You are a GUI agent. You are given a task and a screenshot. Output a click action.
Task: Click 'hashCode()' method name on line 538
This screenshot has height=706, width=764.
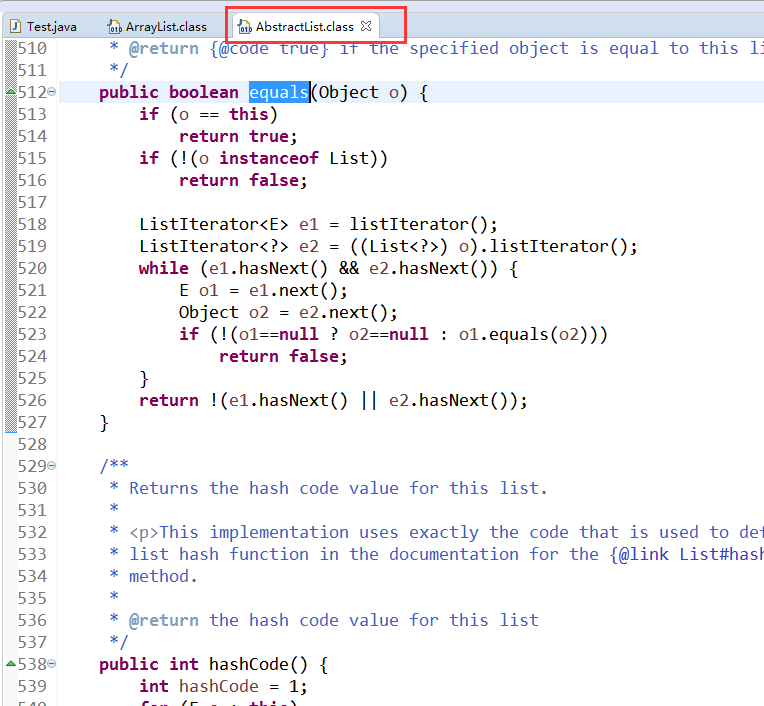(x=258, y=664)
